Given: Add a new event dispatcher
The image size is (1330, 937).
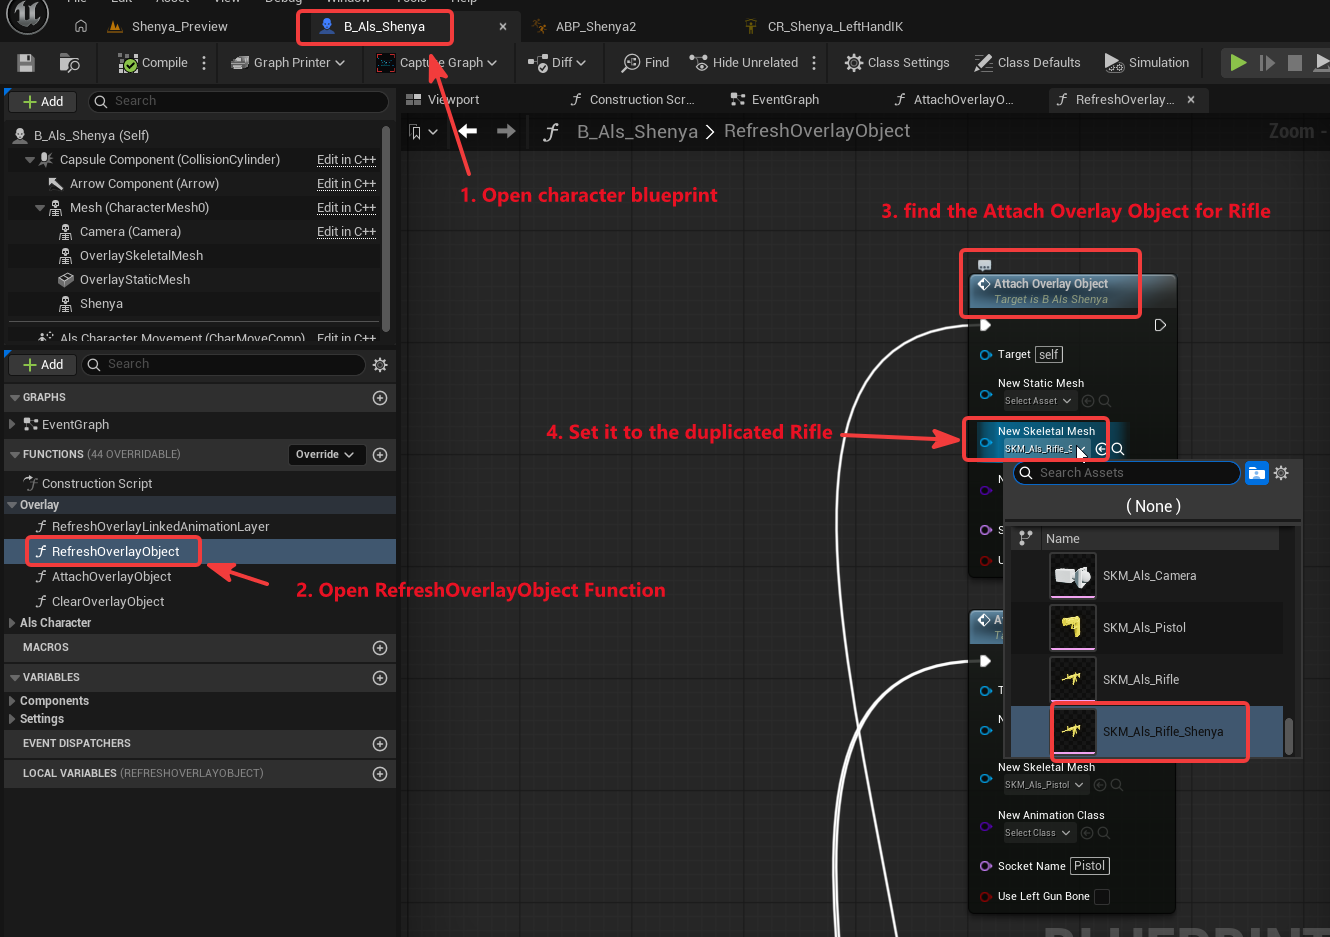Looking at the screenshot, I should pos(380,744).
